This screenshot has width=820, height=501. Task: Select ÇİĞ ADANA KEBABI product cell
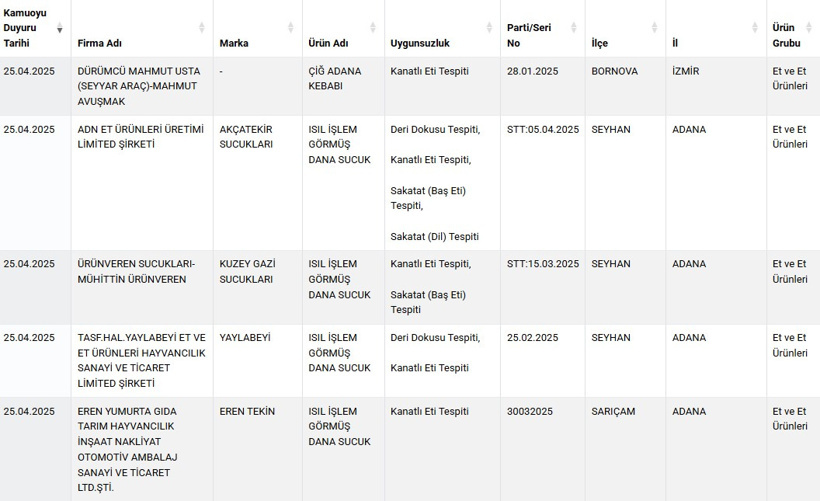tap(335, 78)
